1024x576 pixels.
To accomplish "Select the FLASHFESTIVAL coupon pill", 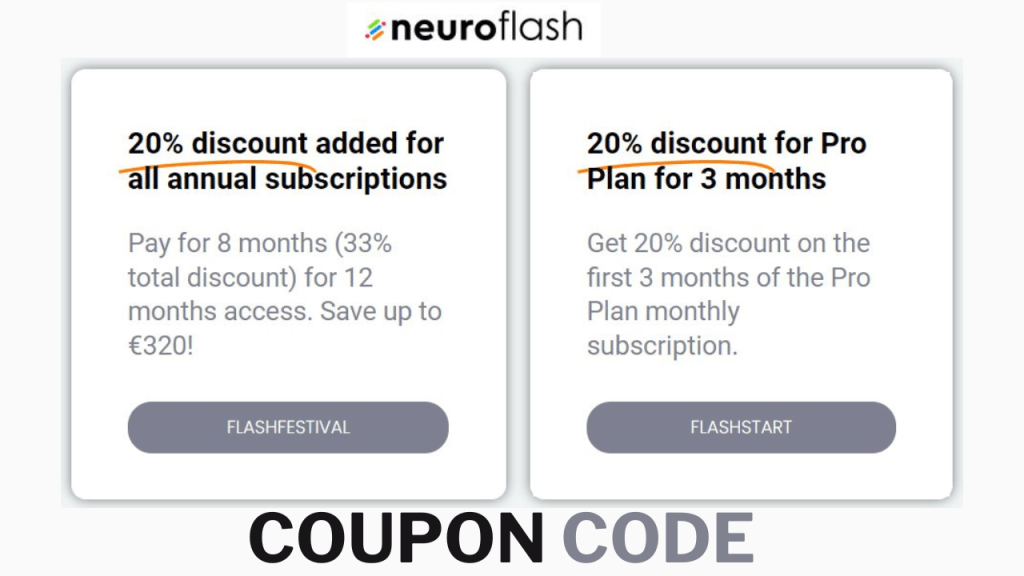I will tap(288, 427).
